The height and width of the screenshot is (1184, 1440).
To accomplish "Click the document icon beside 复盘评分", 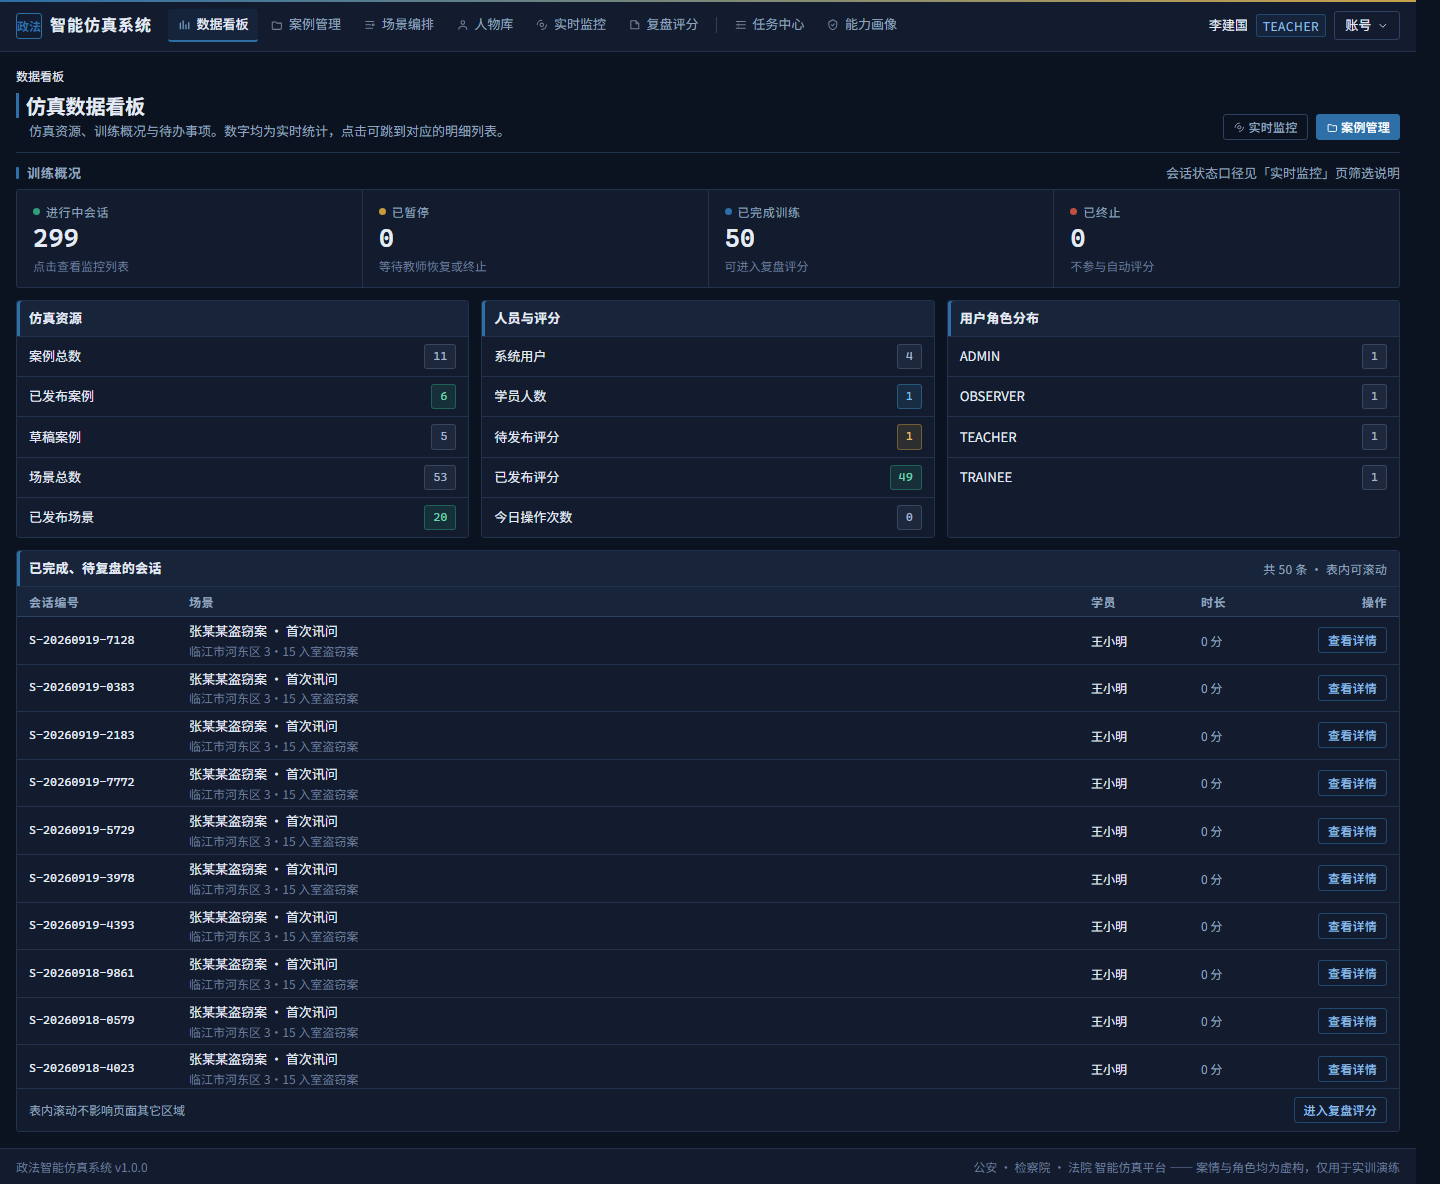I will [x=634, y=25].
